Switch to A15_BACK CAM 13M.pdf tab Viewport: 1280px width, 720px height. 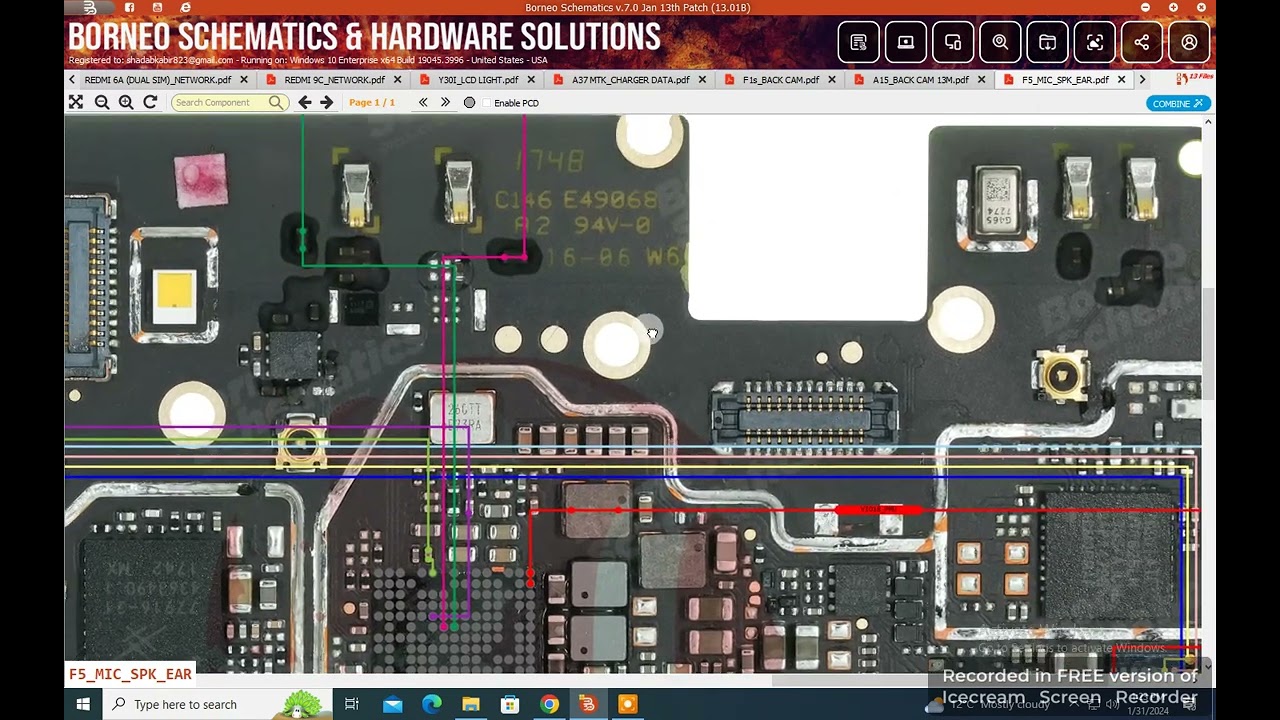(920, 79)
